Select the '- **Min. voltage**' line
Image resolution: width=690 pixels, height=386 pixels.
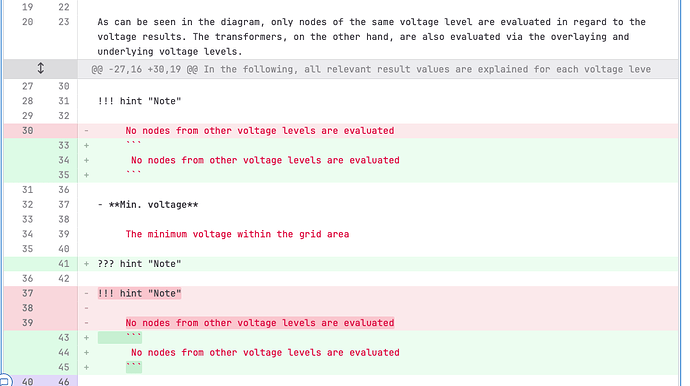tap(148, 205)
